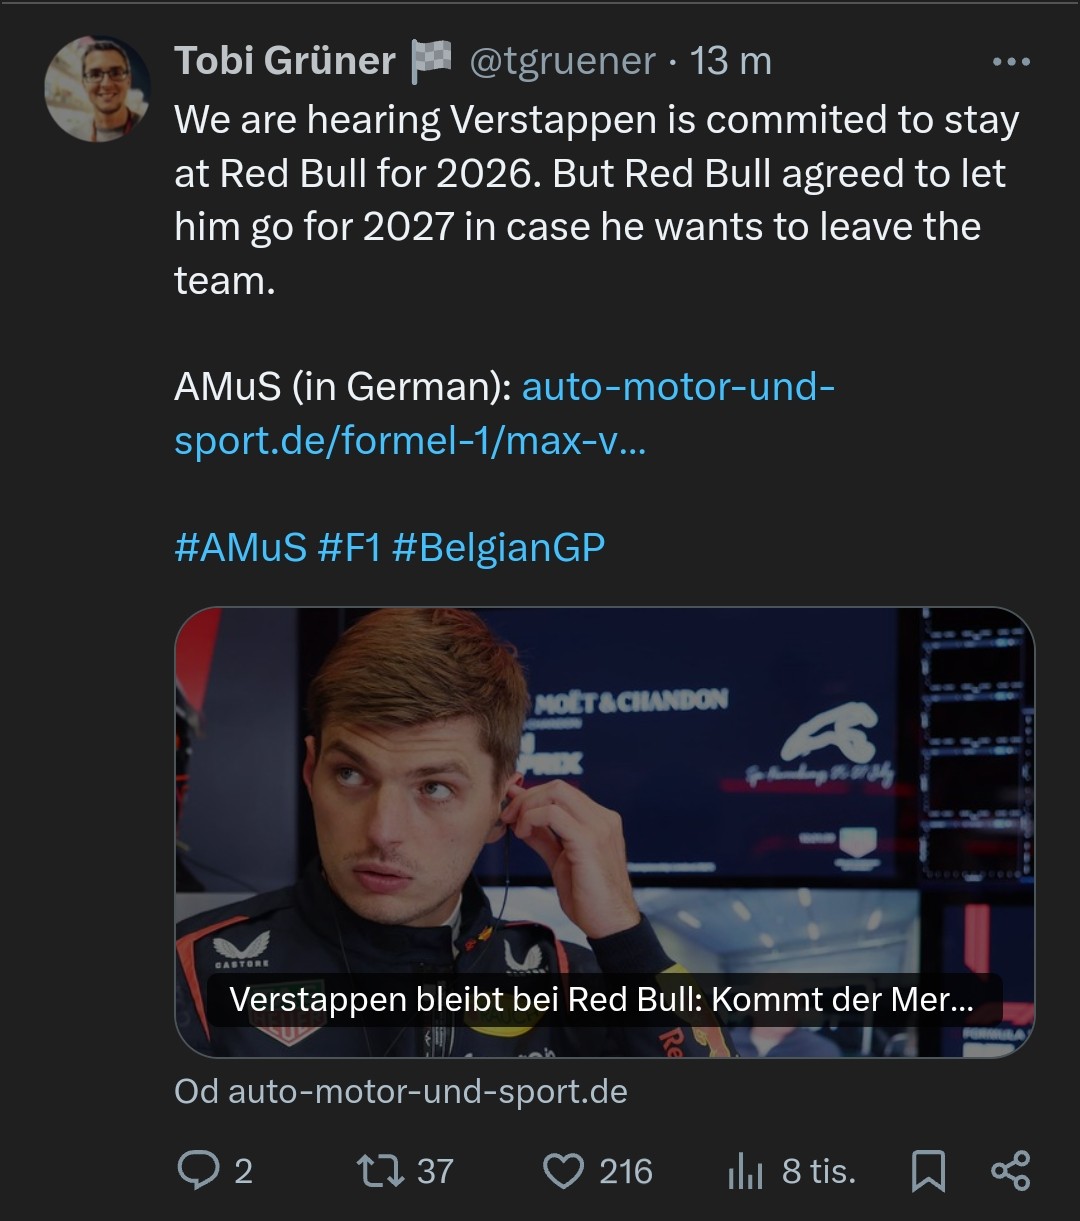Open the auto-motor-und-sport.de article link
This screenshot has height=1221, width=1080.
[504, 413]
